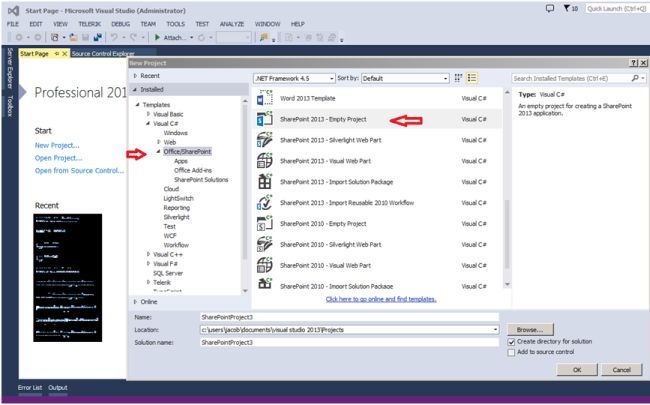
Task: Switch to Source Control Explorer tab
Action: click(103, 53)
